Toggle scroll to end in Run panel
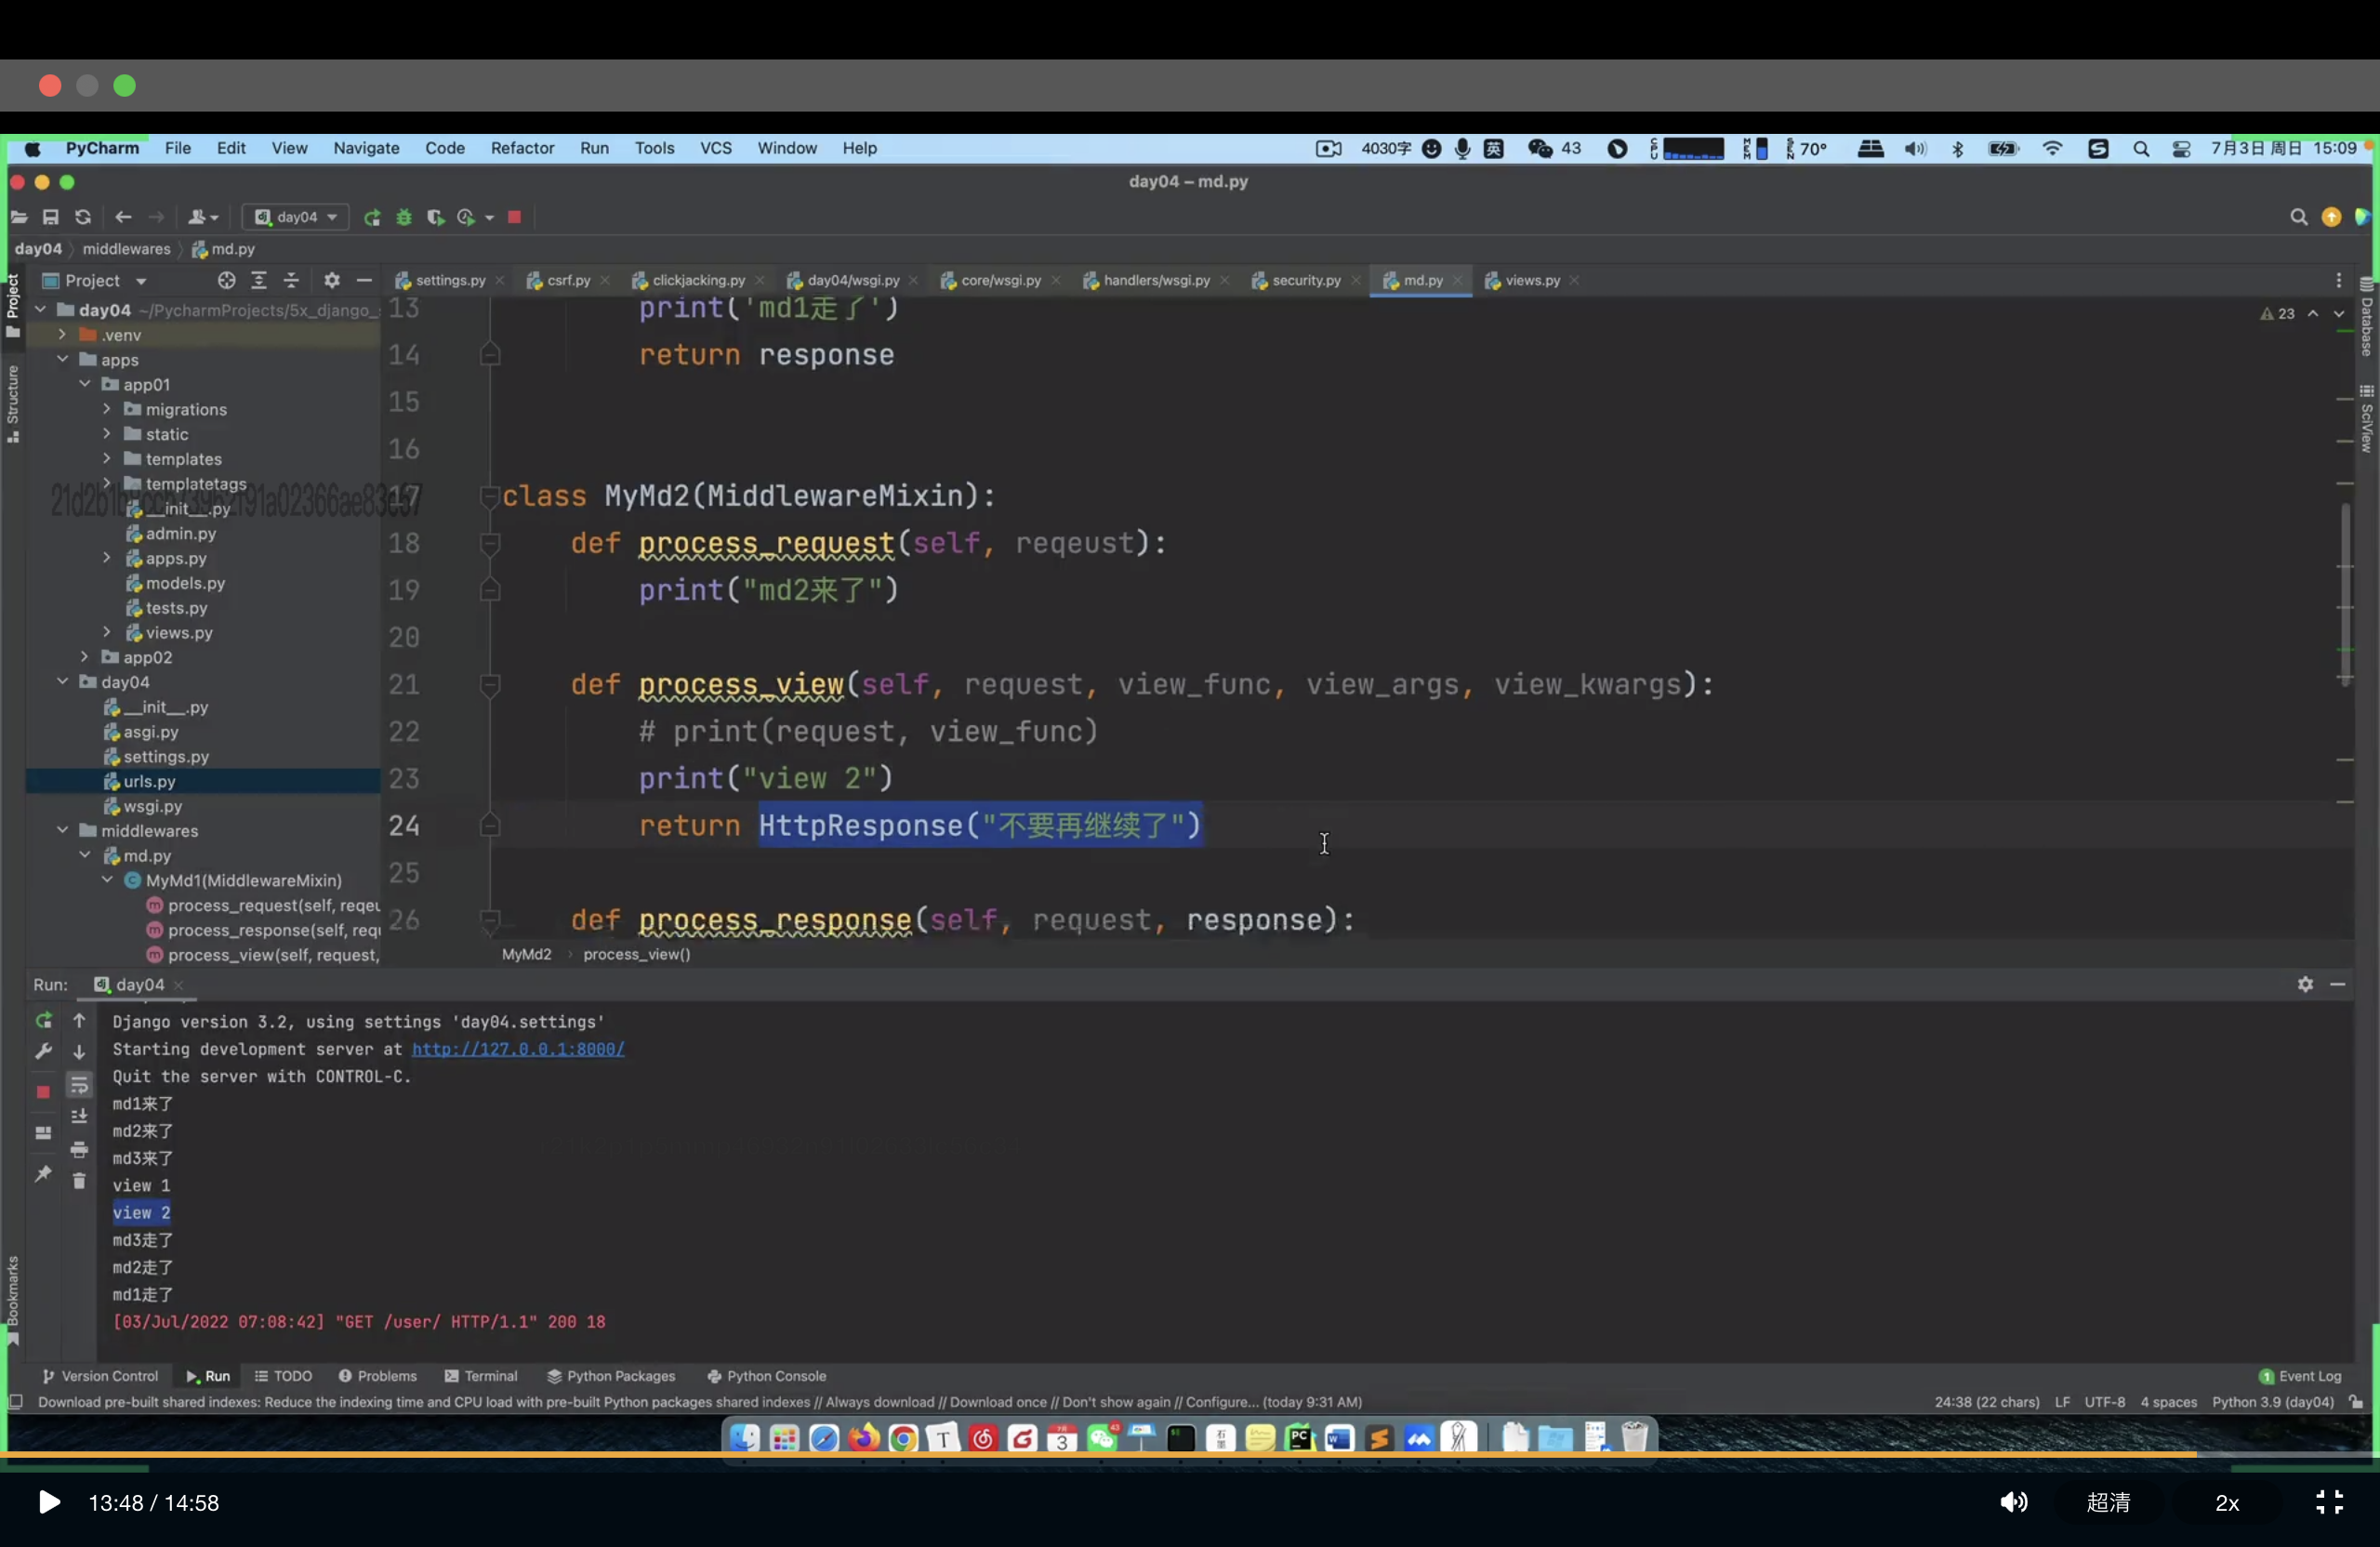This screenshot has height=1547, width=2380. click(x=79, y=1117)
